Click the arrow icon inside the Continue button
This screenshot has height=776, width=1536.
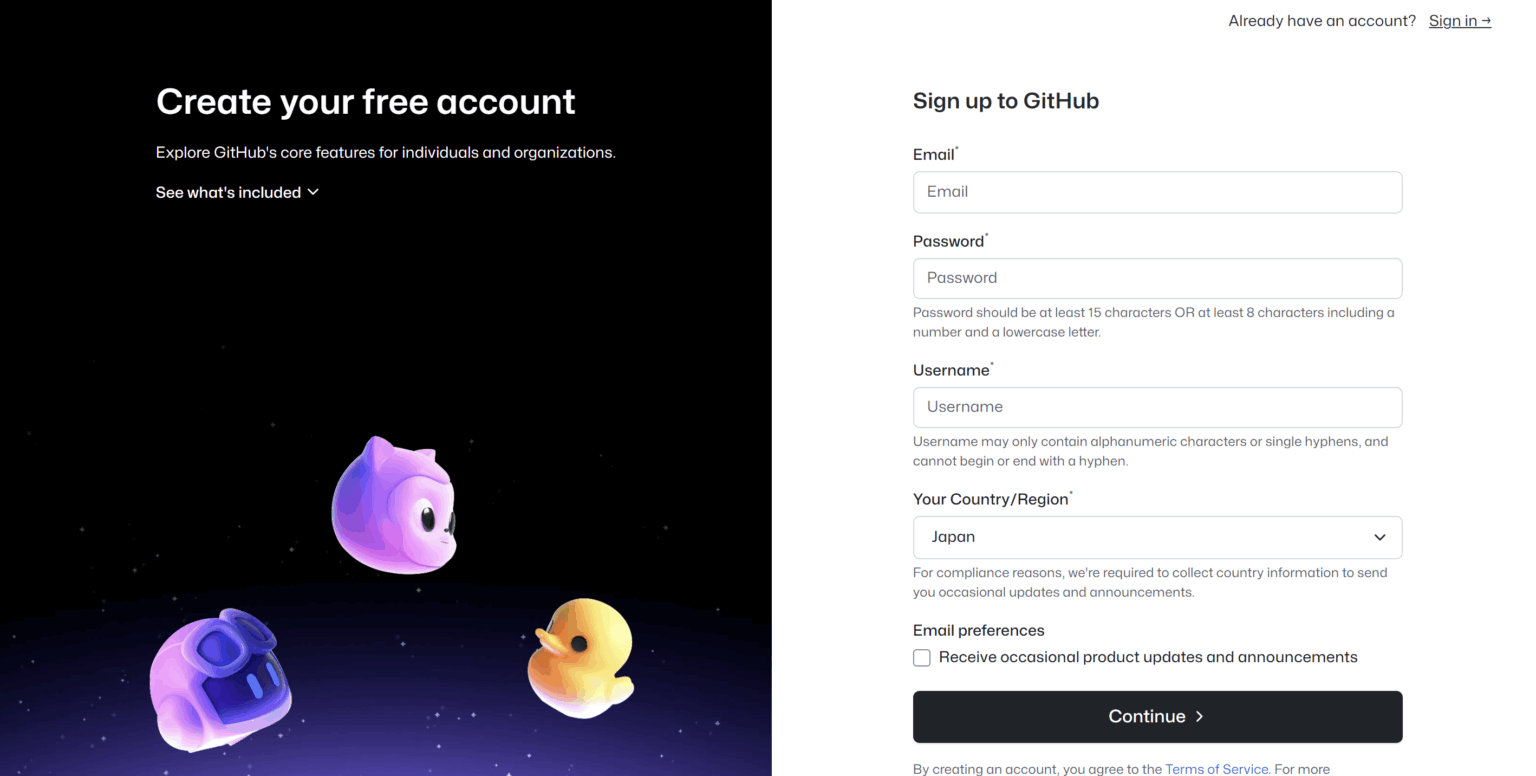pyautogui.click(x=1197, y=716)
